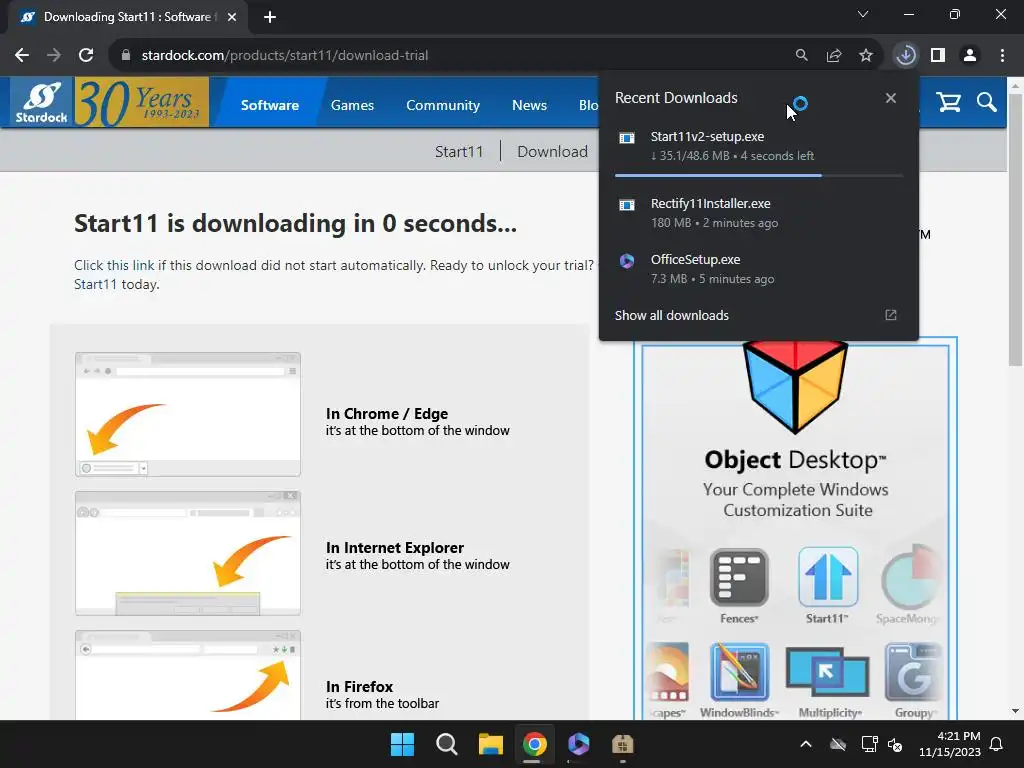Viewport: 1024px width, 768px height.
Task: Click the Object Desktop heading text
Action: [x=795, y=460]
